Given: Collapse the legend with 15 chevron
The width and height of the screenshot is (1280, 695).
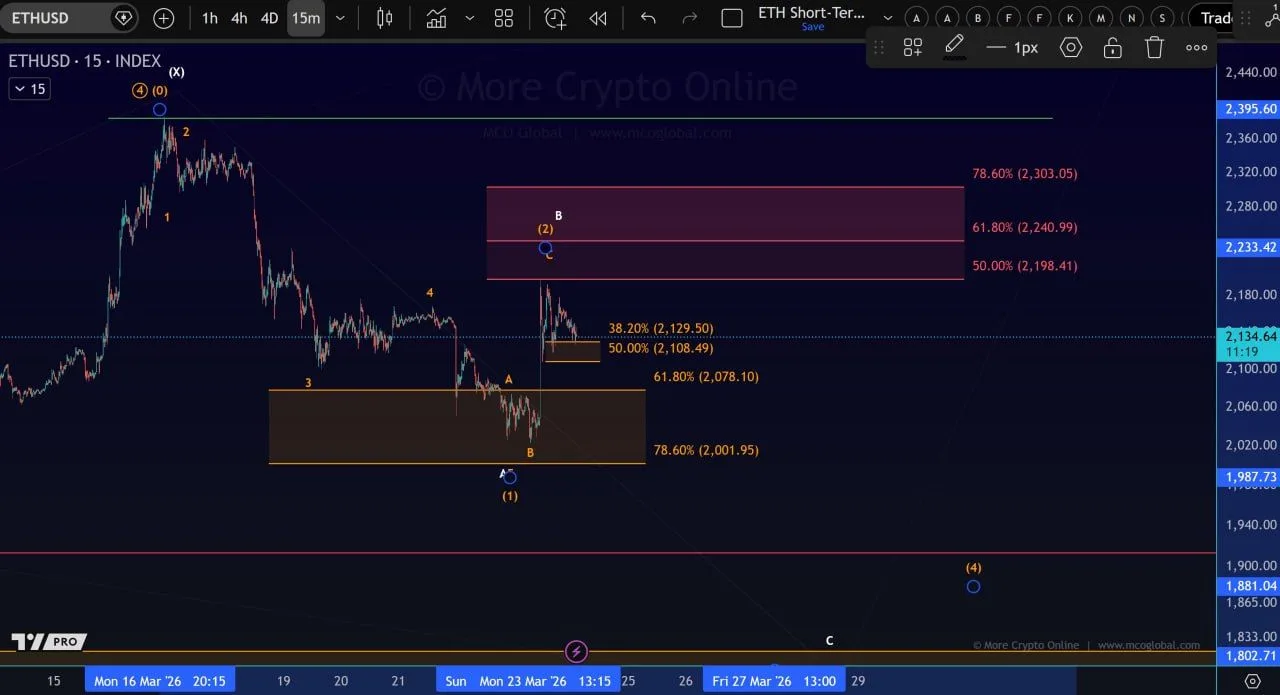Looking at the screenshot, I should 29,89.
